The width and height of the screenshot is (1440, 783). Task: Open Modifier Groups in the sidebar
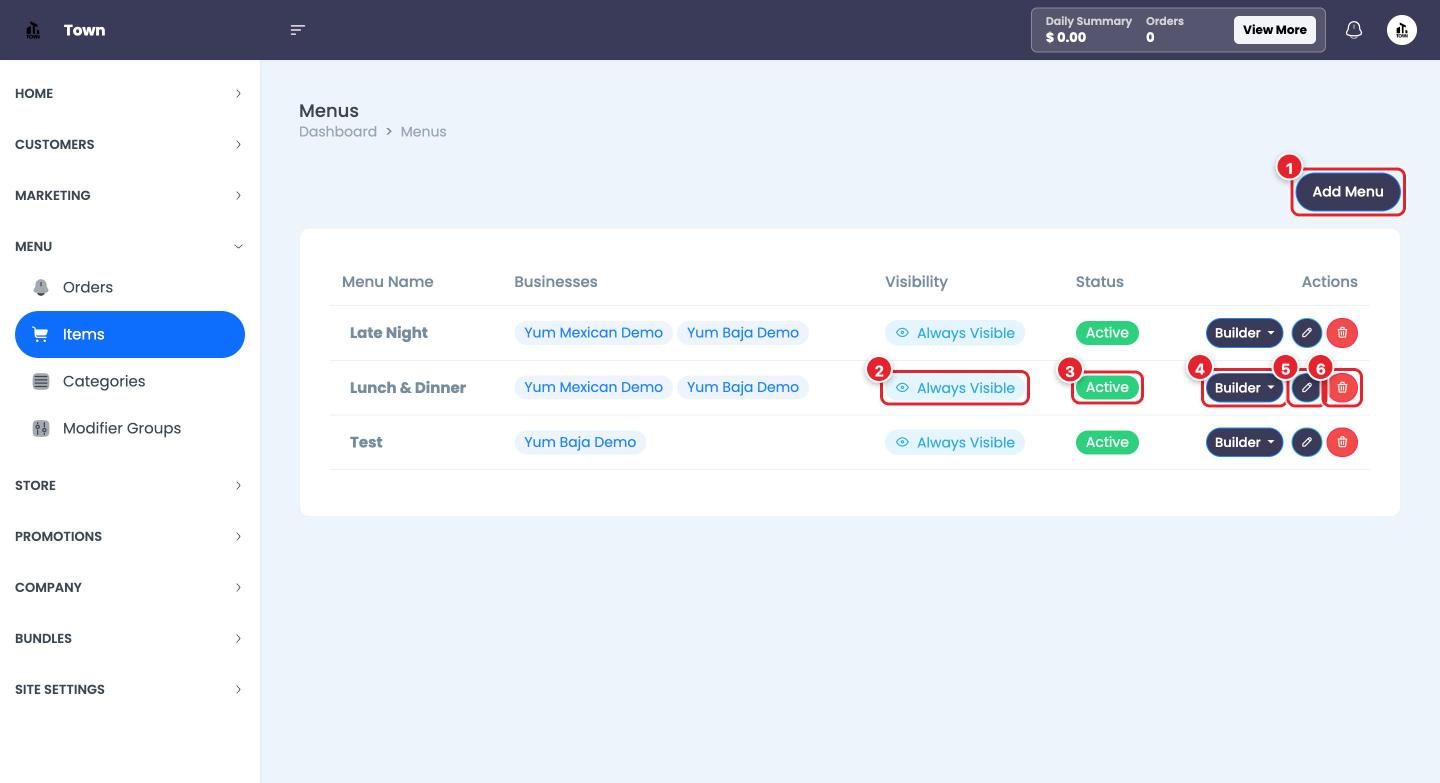click(130, 428)
